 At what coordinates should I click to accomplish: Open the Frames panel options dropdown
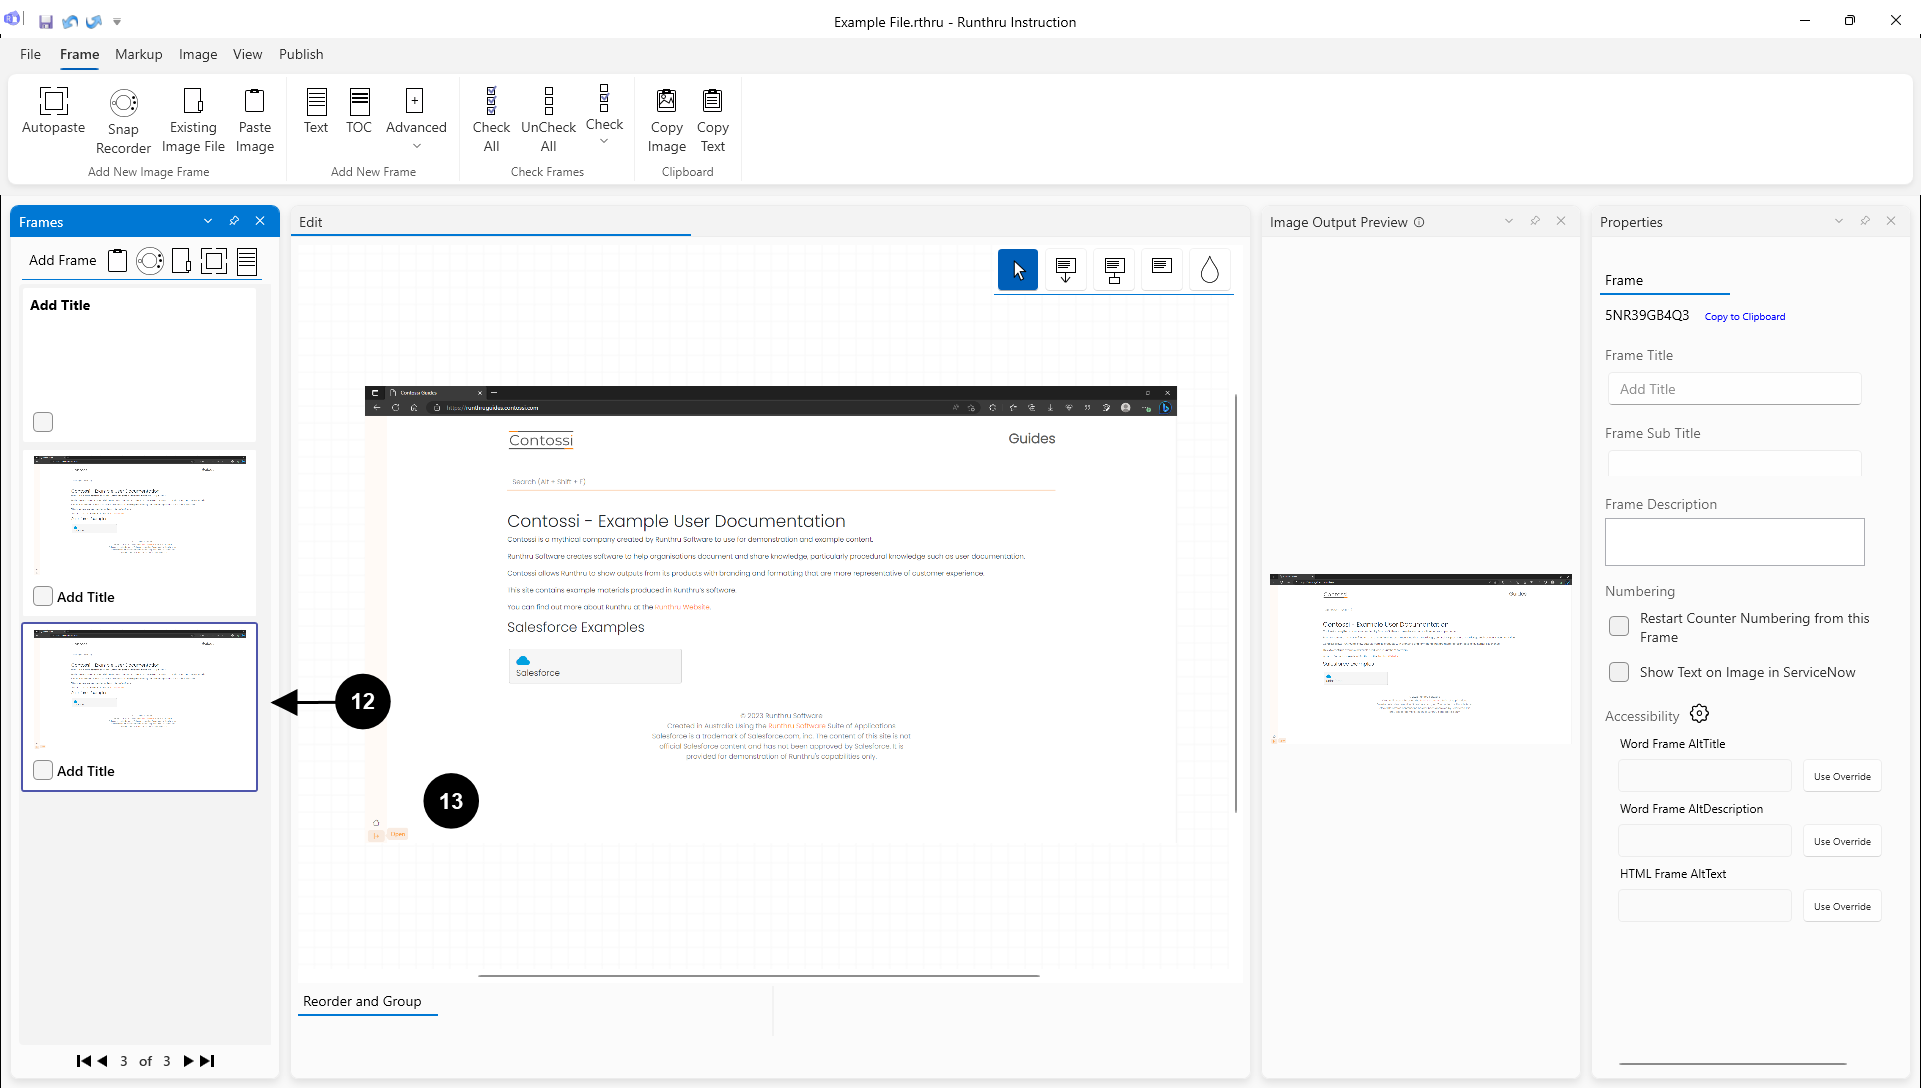208,221
